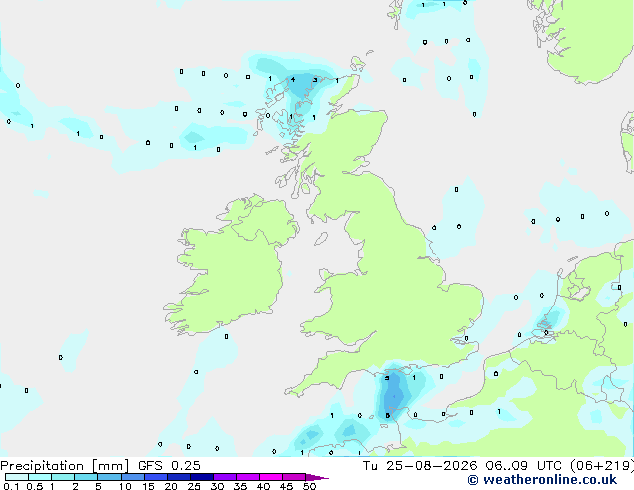Click the 25–30 mm dark blue swatch
The width and height of the screenshot is (634, 490).
click(x=202, y=477)
